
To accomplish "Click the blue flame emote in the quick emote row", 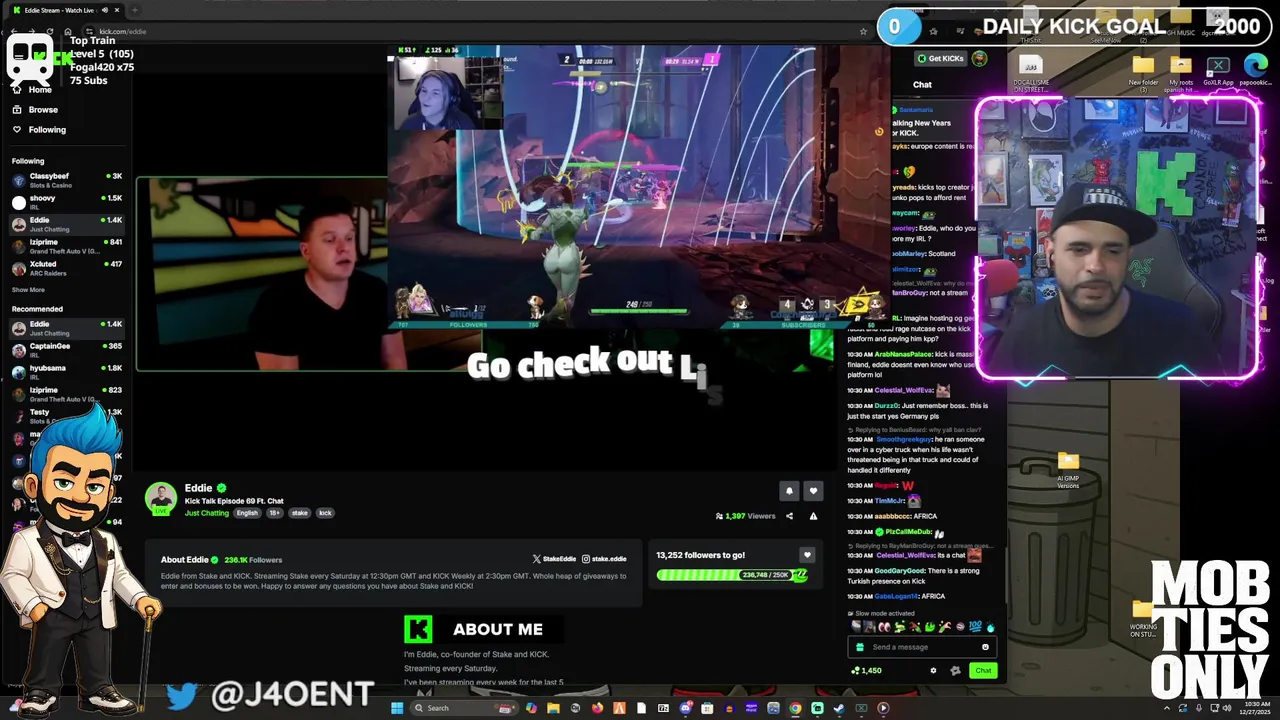I will click(x=991, y=627).
